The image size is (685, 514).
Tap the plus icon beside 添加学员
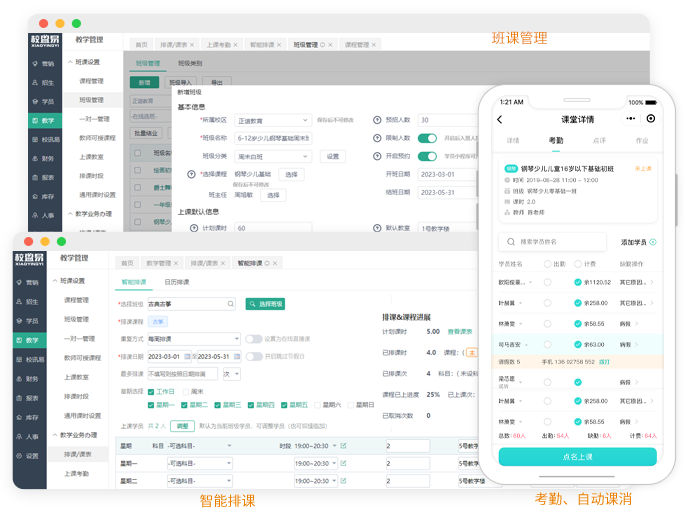coord(653,242)
